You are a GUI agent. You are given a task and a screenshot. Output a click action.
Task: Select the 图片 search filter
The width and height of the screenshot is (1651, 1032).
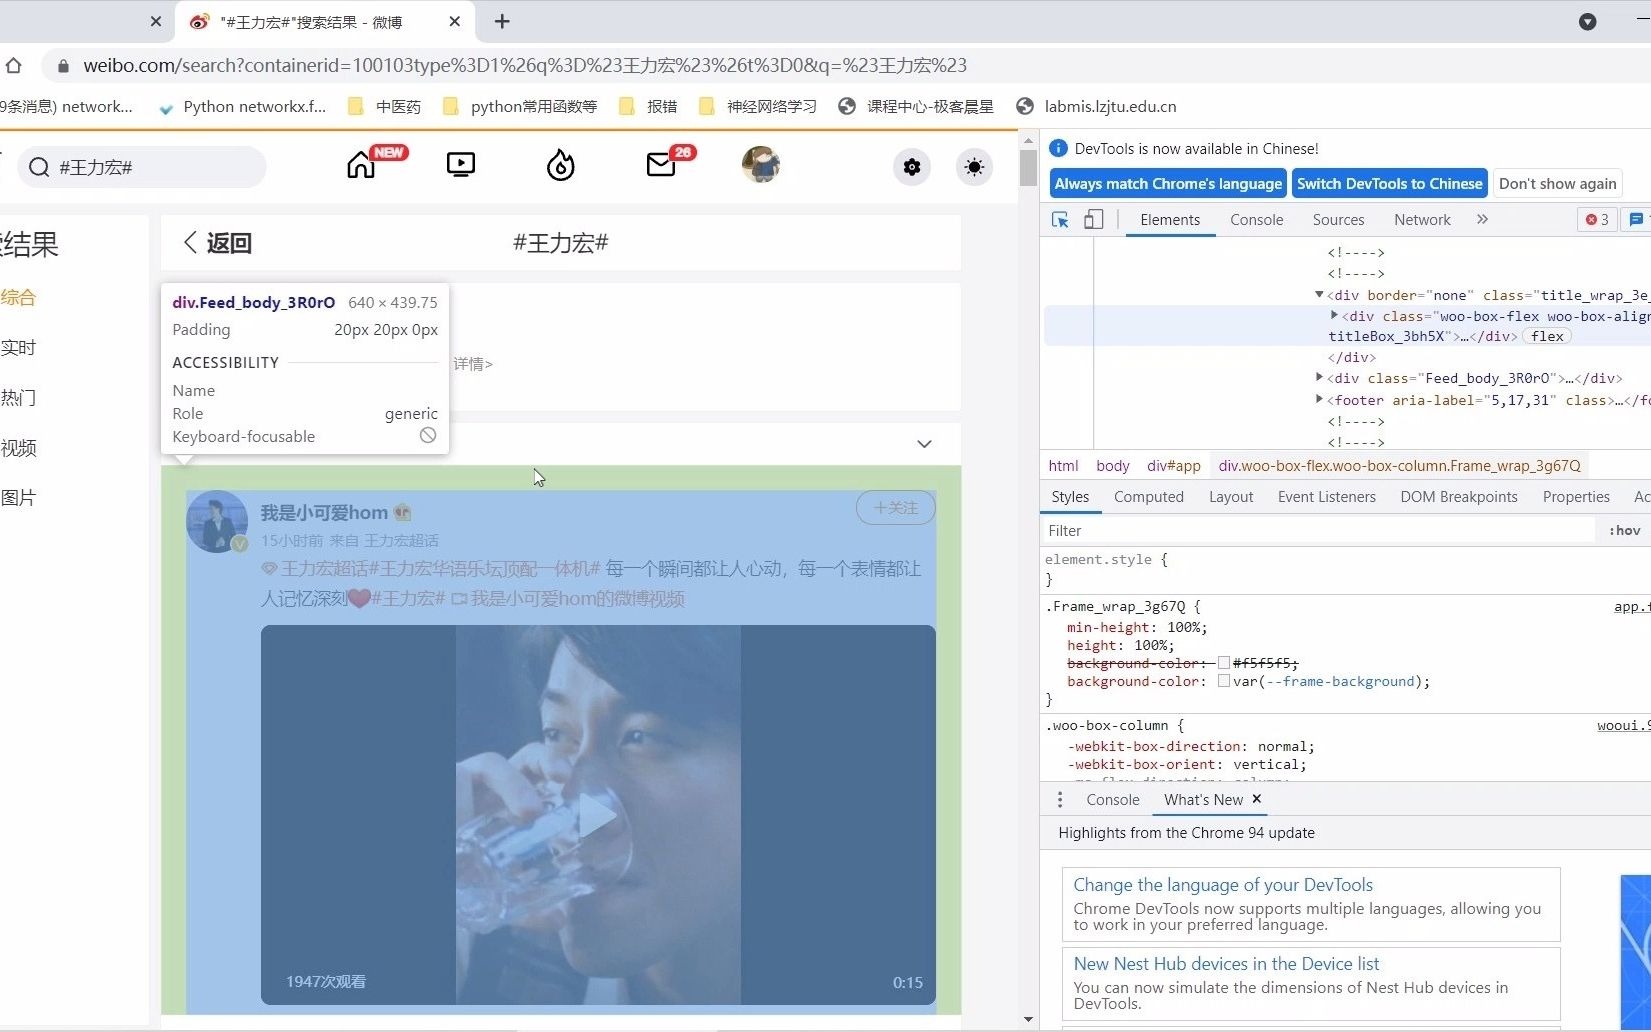coord(18,497)
